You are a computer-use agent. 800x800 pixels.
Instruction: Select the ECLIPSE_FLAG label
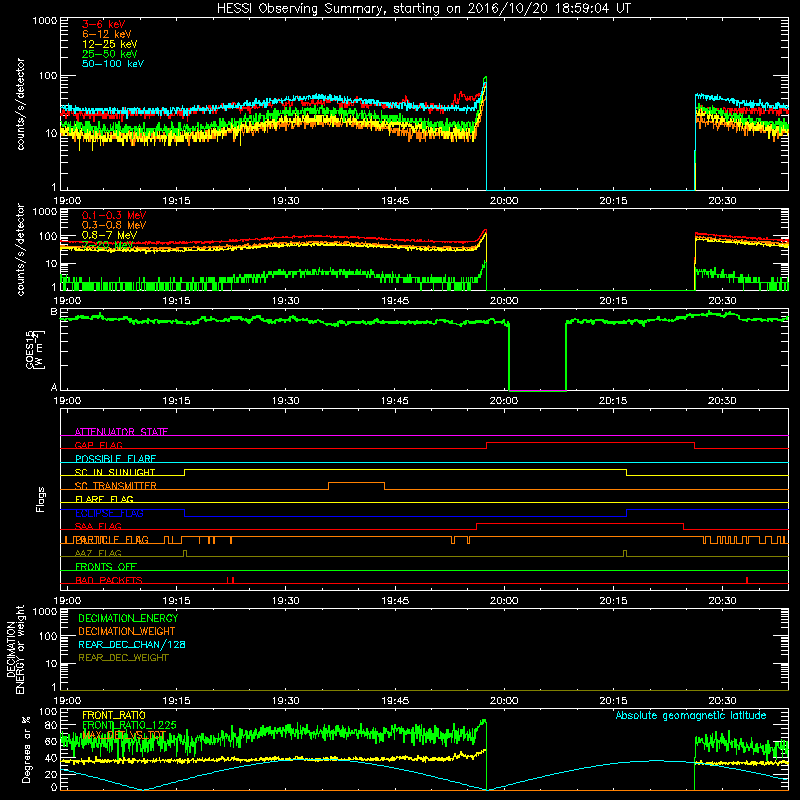tap(109, 513)
